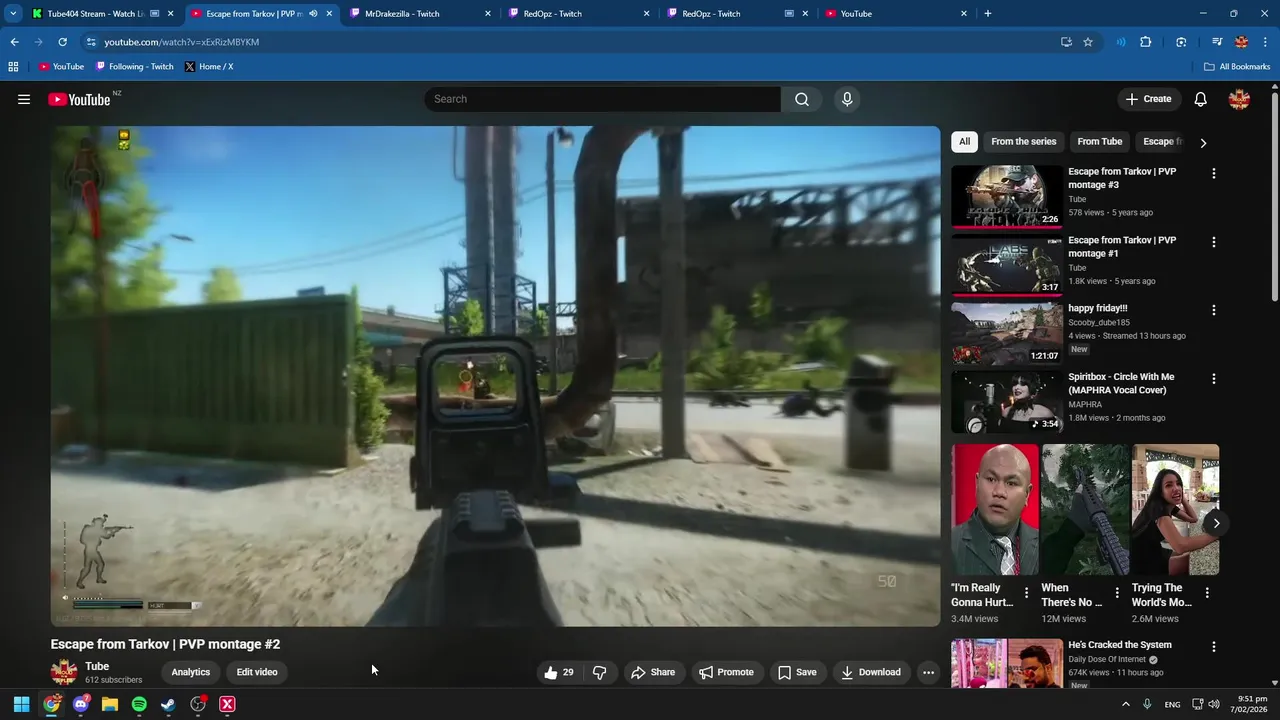Open the Chrome apps grid icon

(13, 67)
